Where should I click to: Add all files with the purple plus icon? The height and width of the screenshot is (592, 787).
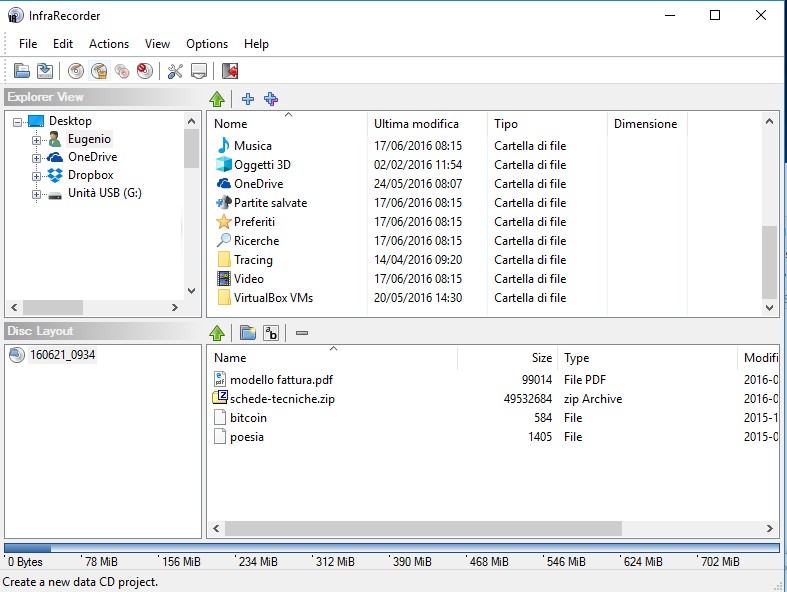click(271, 99)
